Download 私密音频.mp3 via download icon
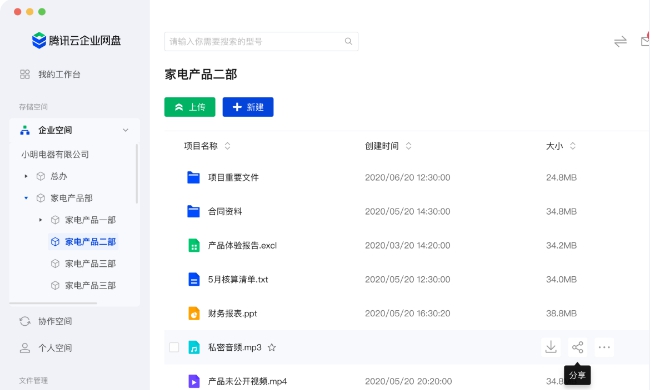The width and height of the screenshot is (651, 390). [x=551, y=347]
